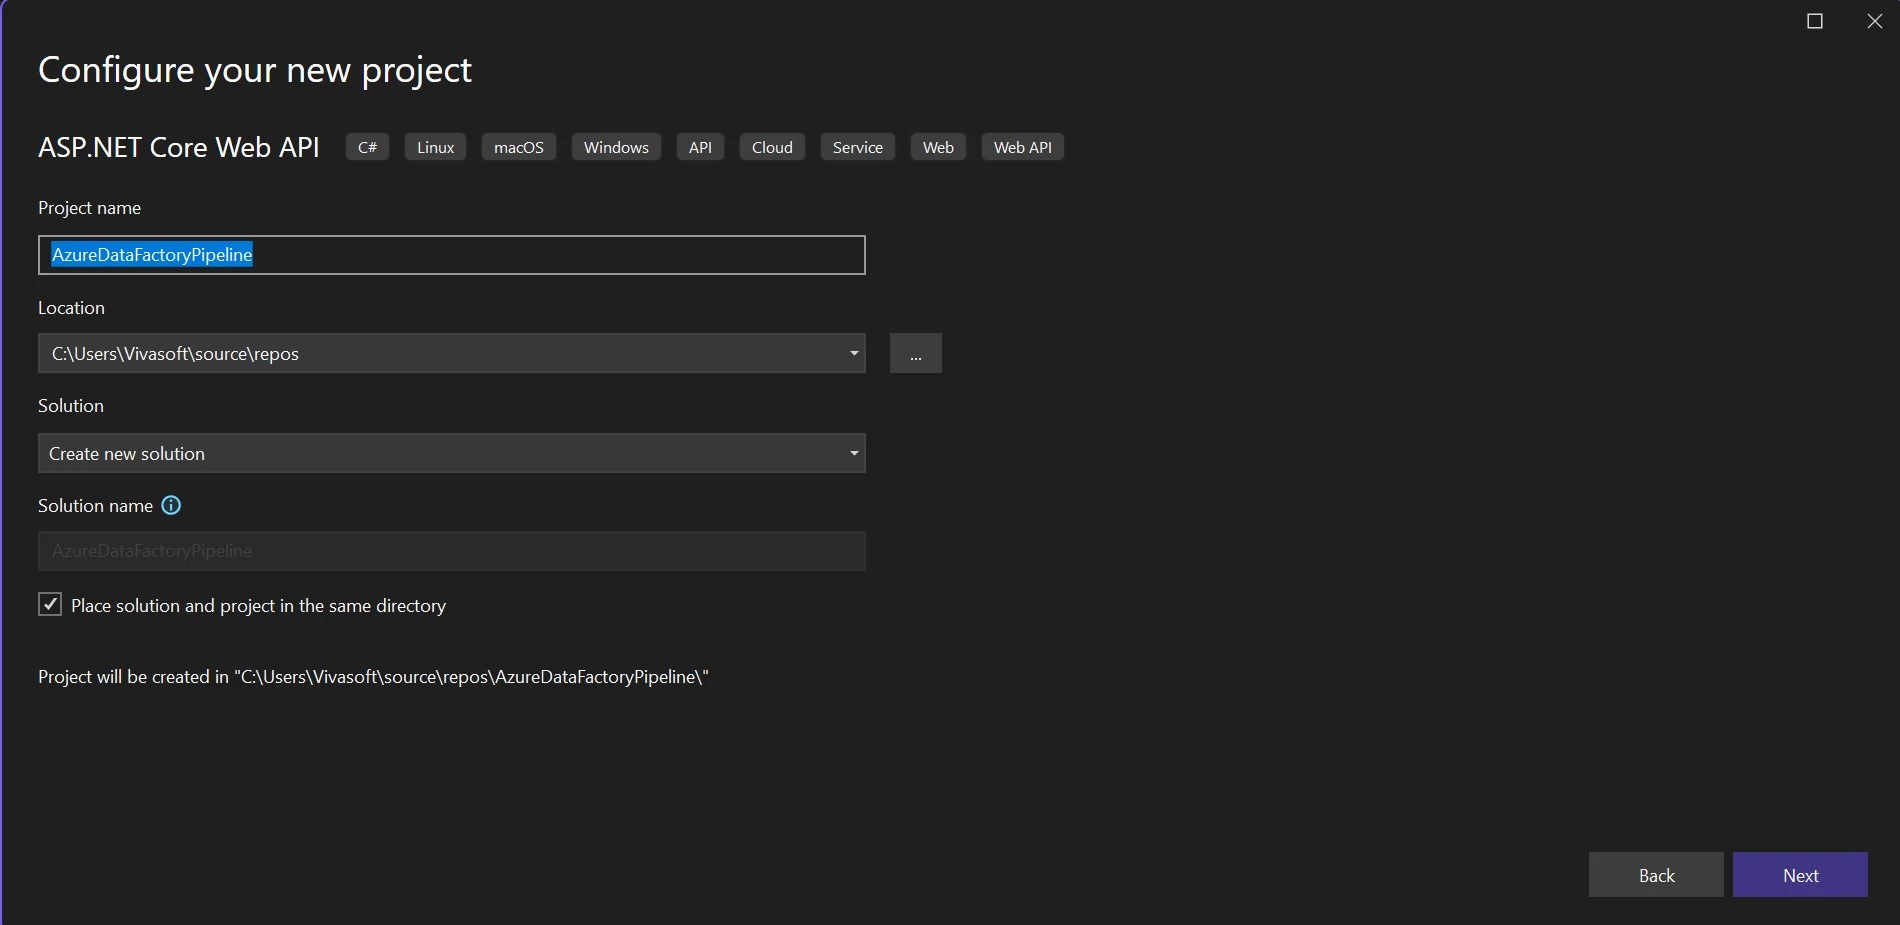Click the Linux tag
Viewport: 1900px width, 925px height.
coord(435,147)
